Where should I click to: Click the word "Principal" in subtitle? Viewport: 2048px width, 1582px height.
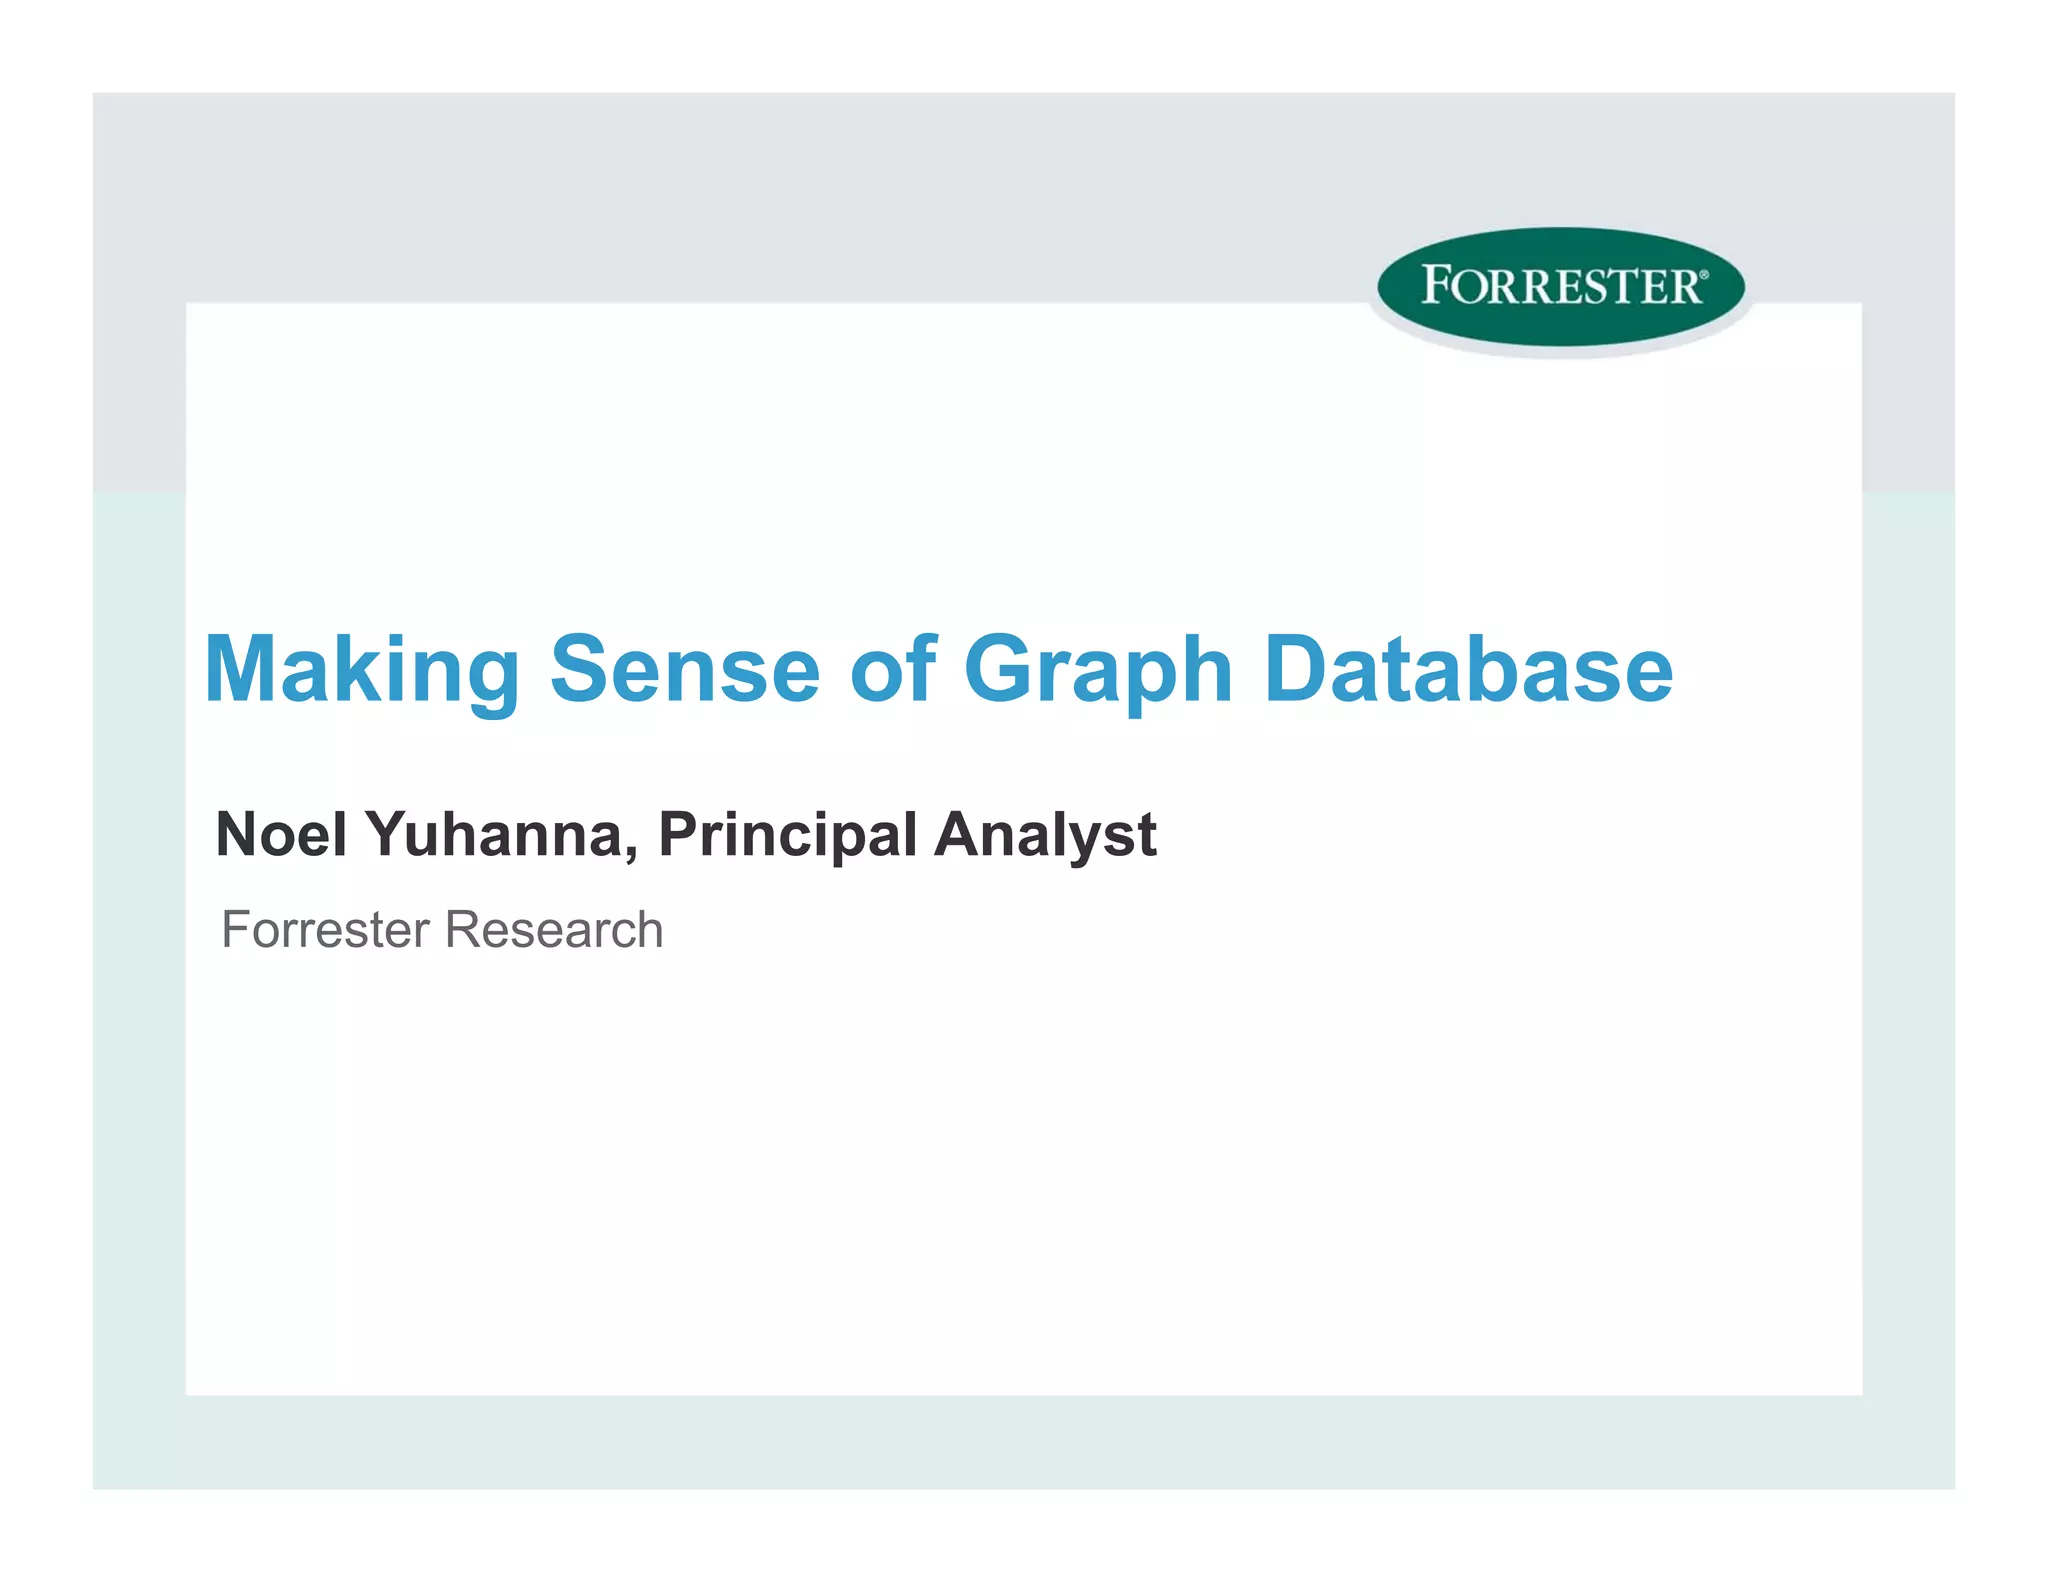click(787, 834)
